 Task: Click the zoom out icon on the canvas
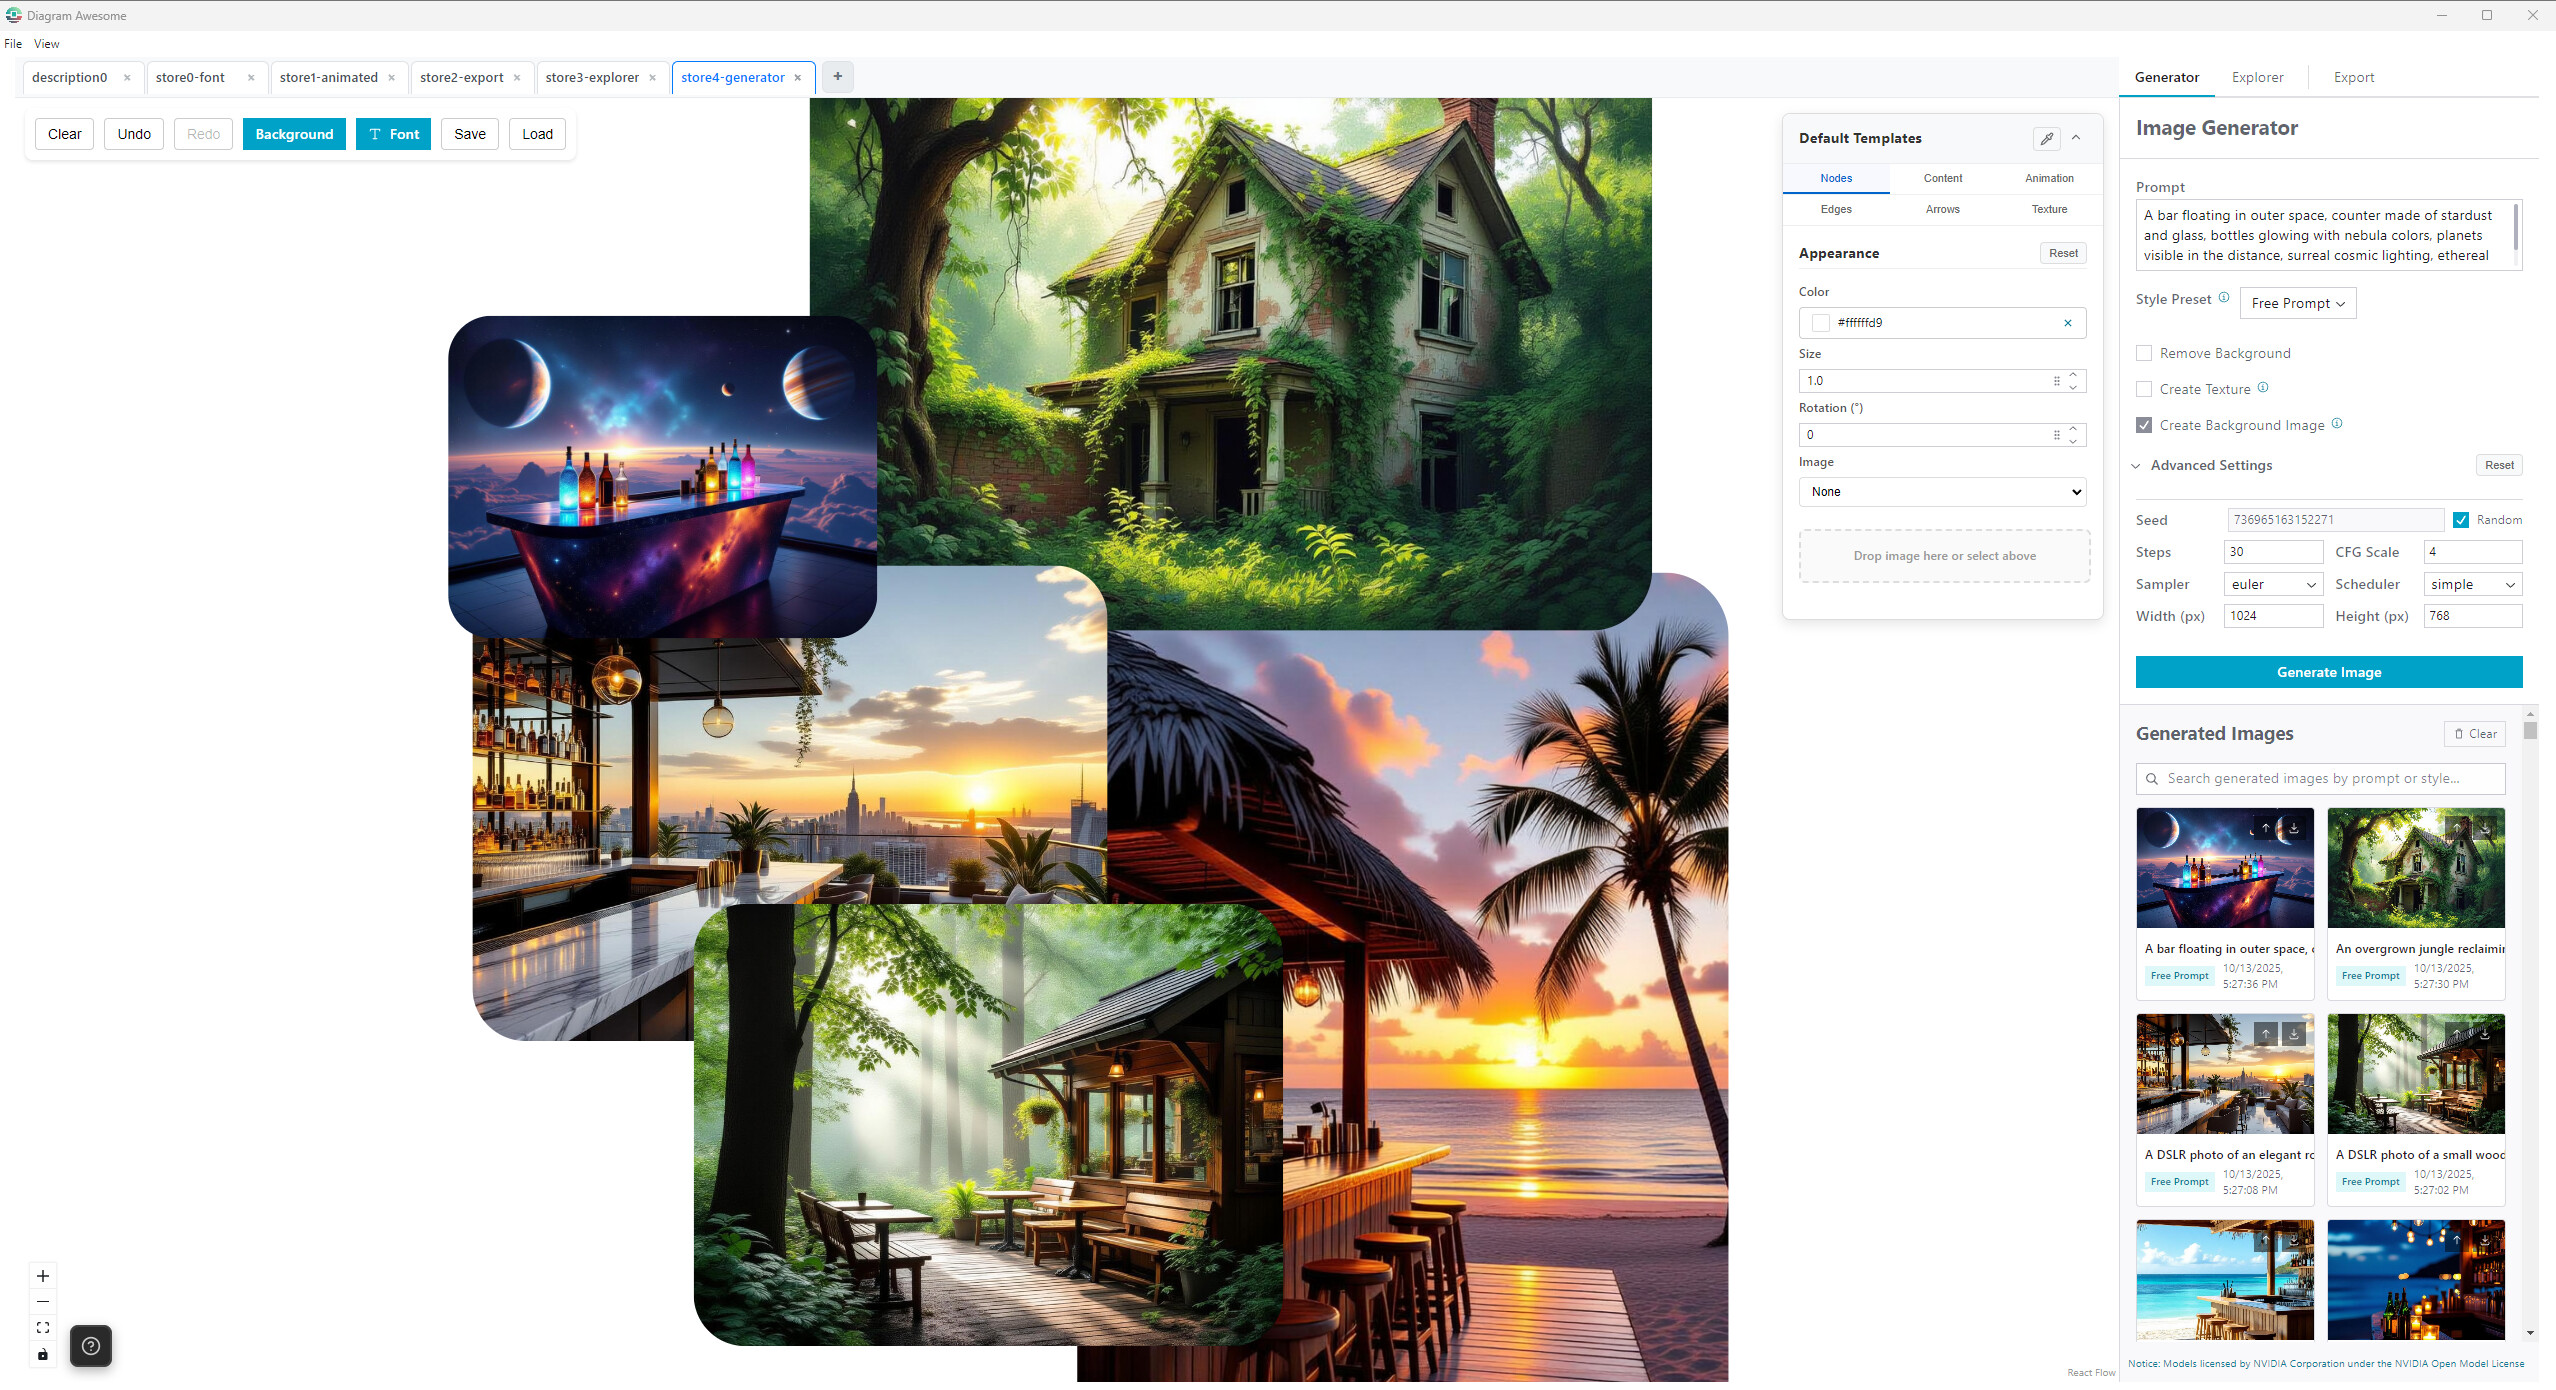point(43,1302)
